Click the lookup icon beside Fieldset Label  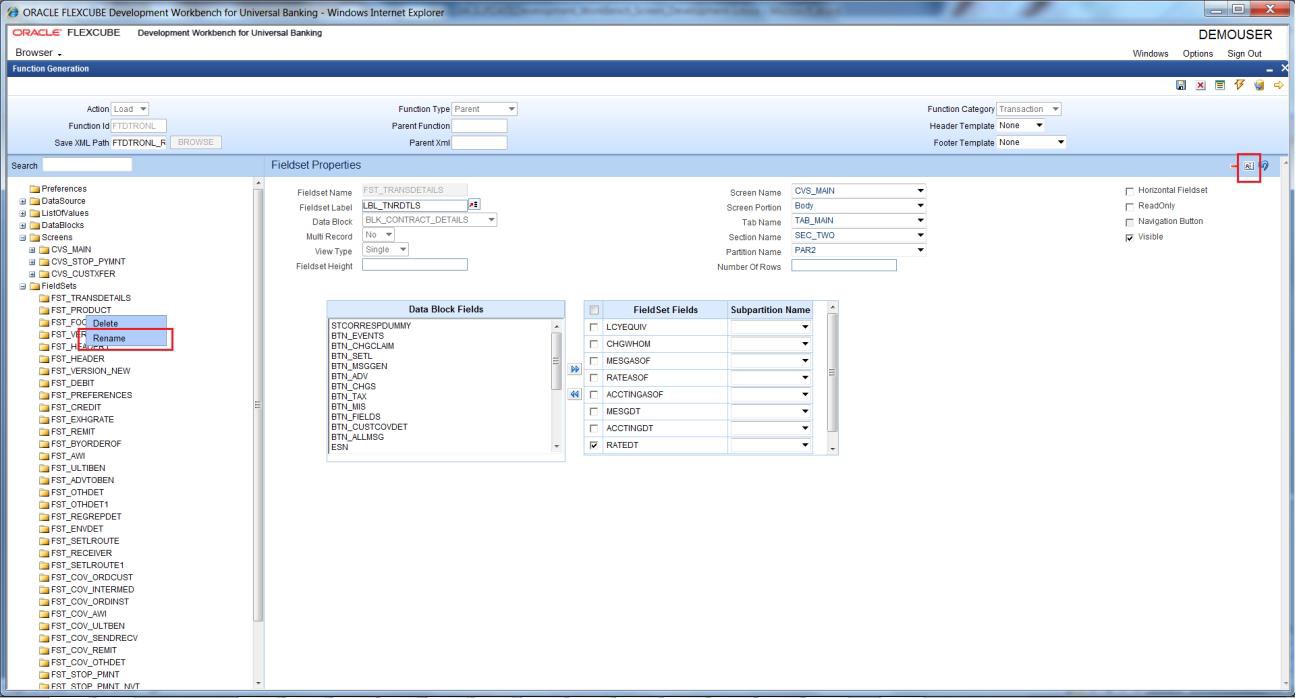(473, 205)
